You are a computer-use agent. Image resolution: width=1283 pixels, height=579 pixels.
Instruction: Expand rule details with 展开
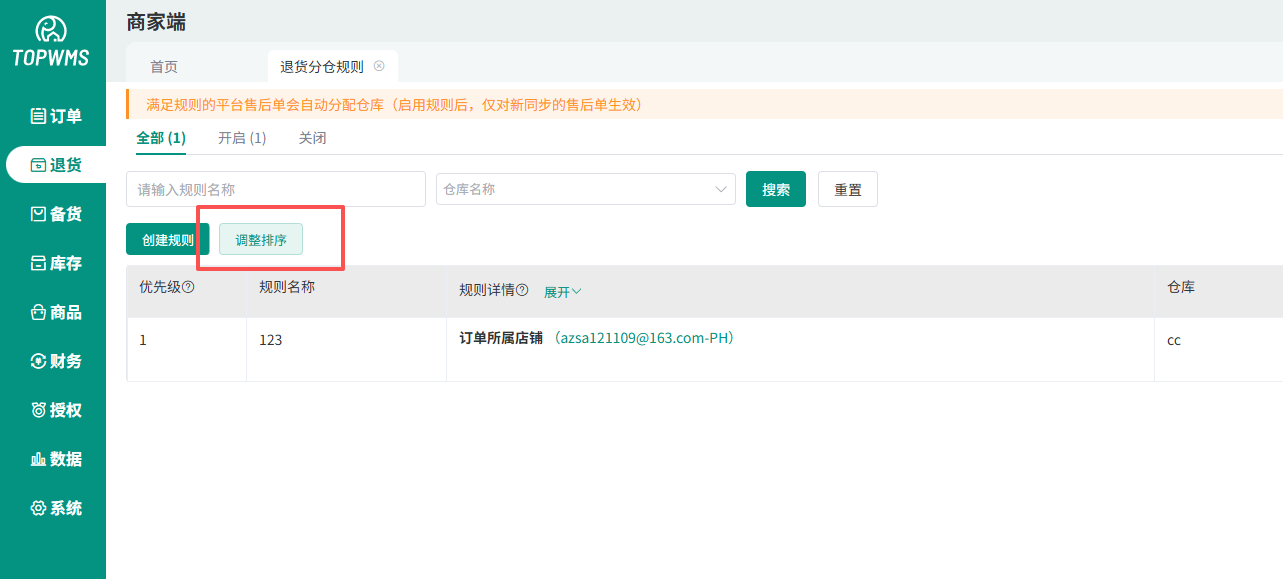pyautogui.click(x=563, y=292)
